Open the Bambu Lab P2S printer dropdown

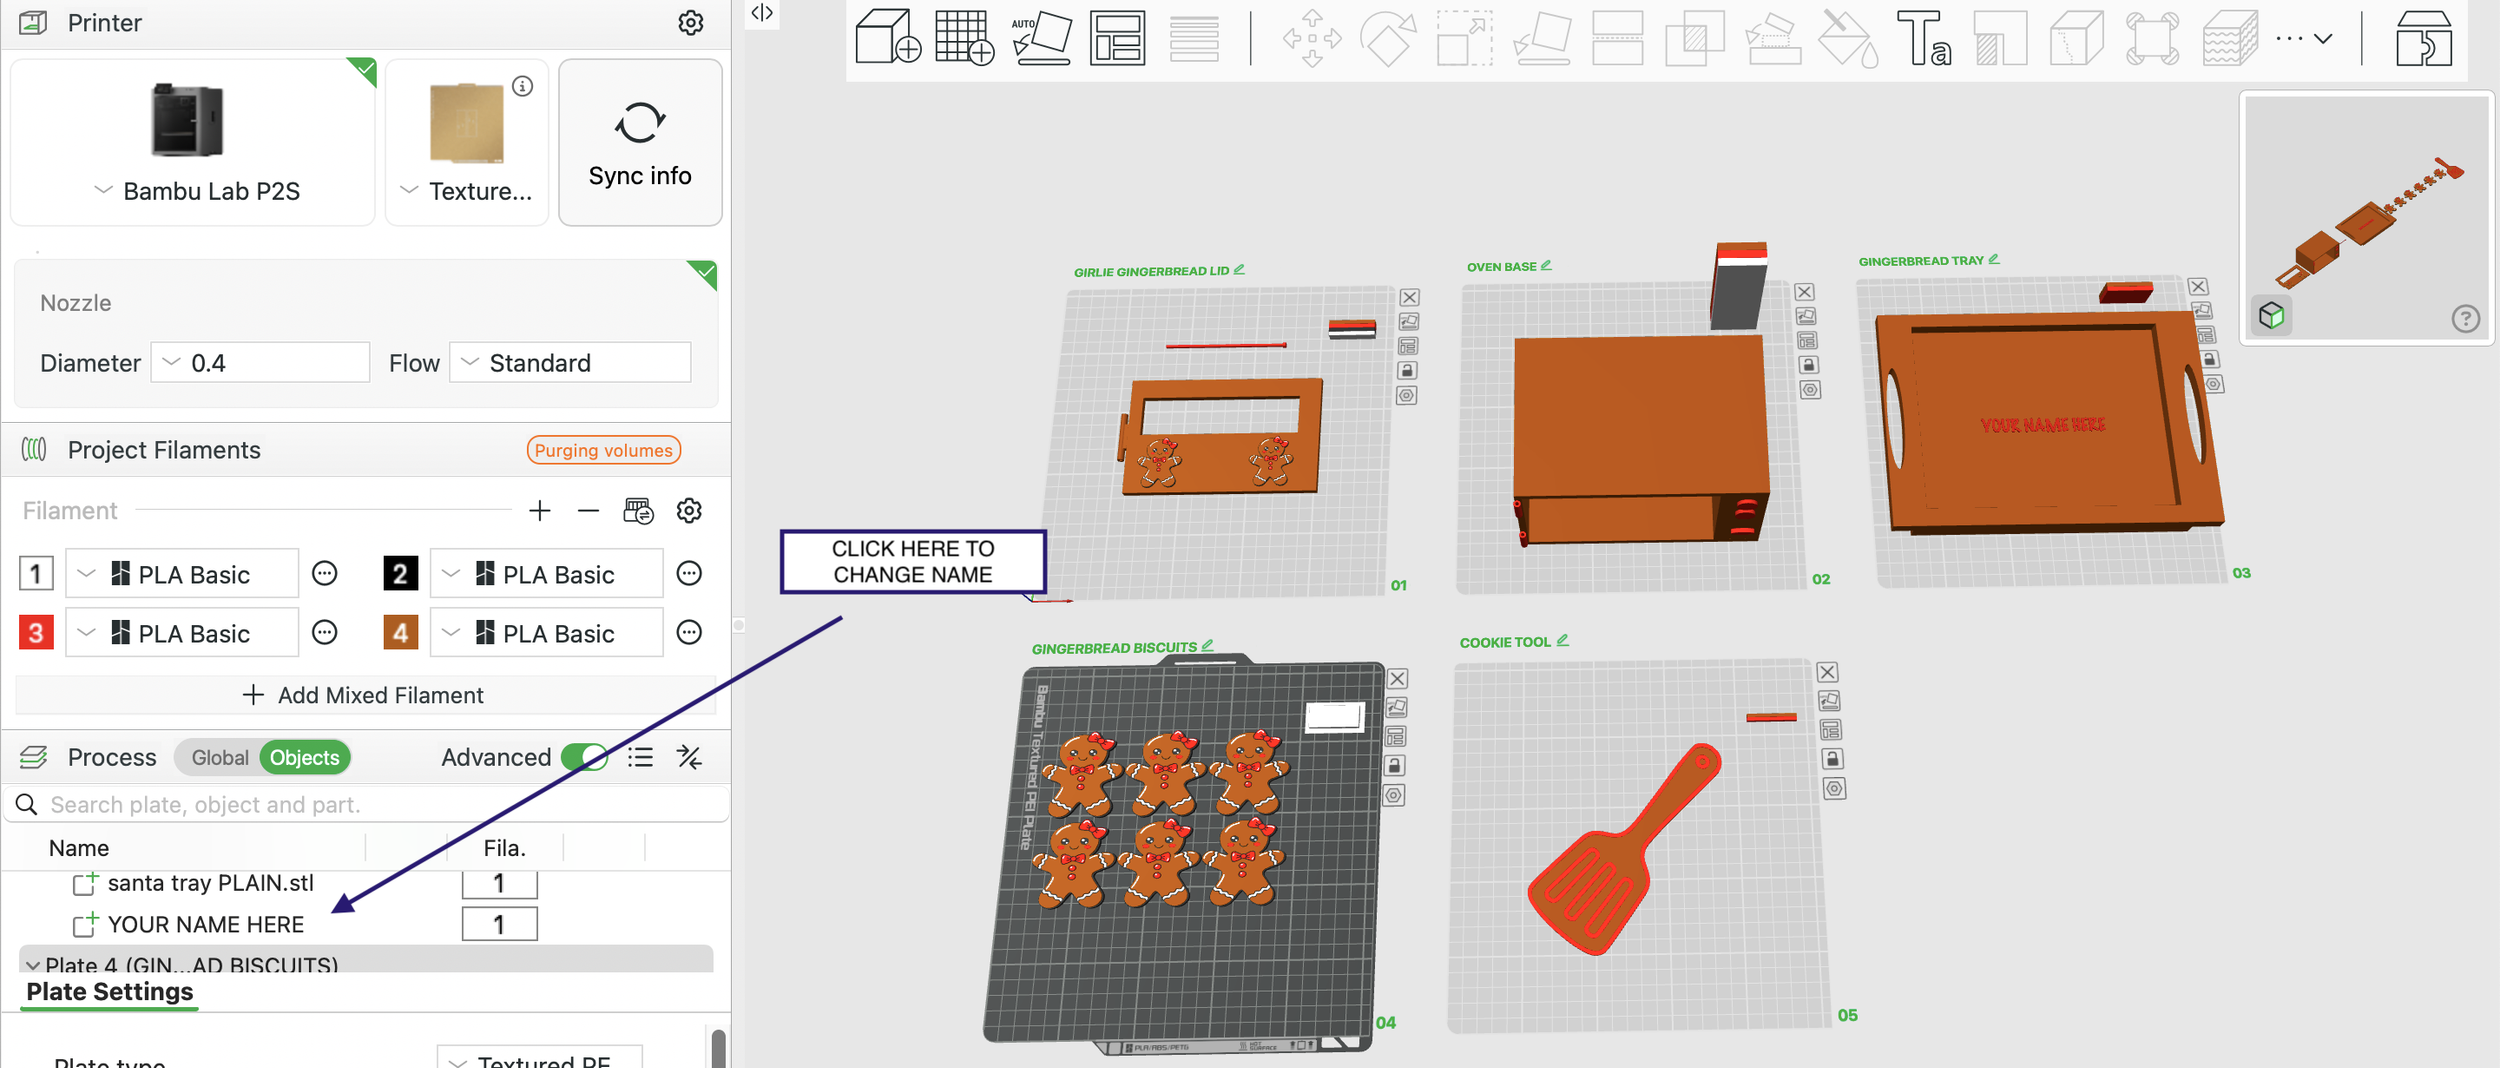[197, 191]
